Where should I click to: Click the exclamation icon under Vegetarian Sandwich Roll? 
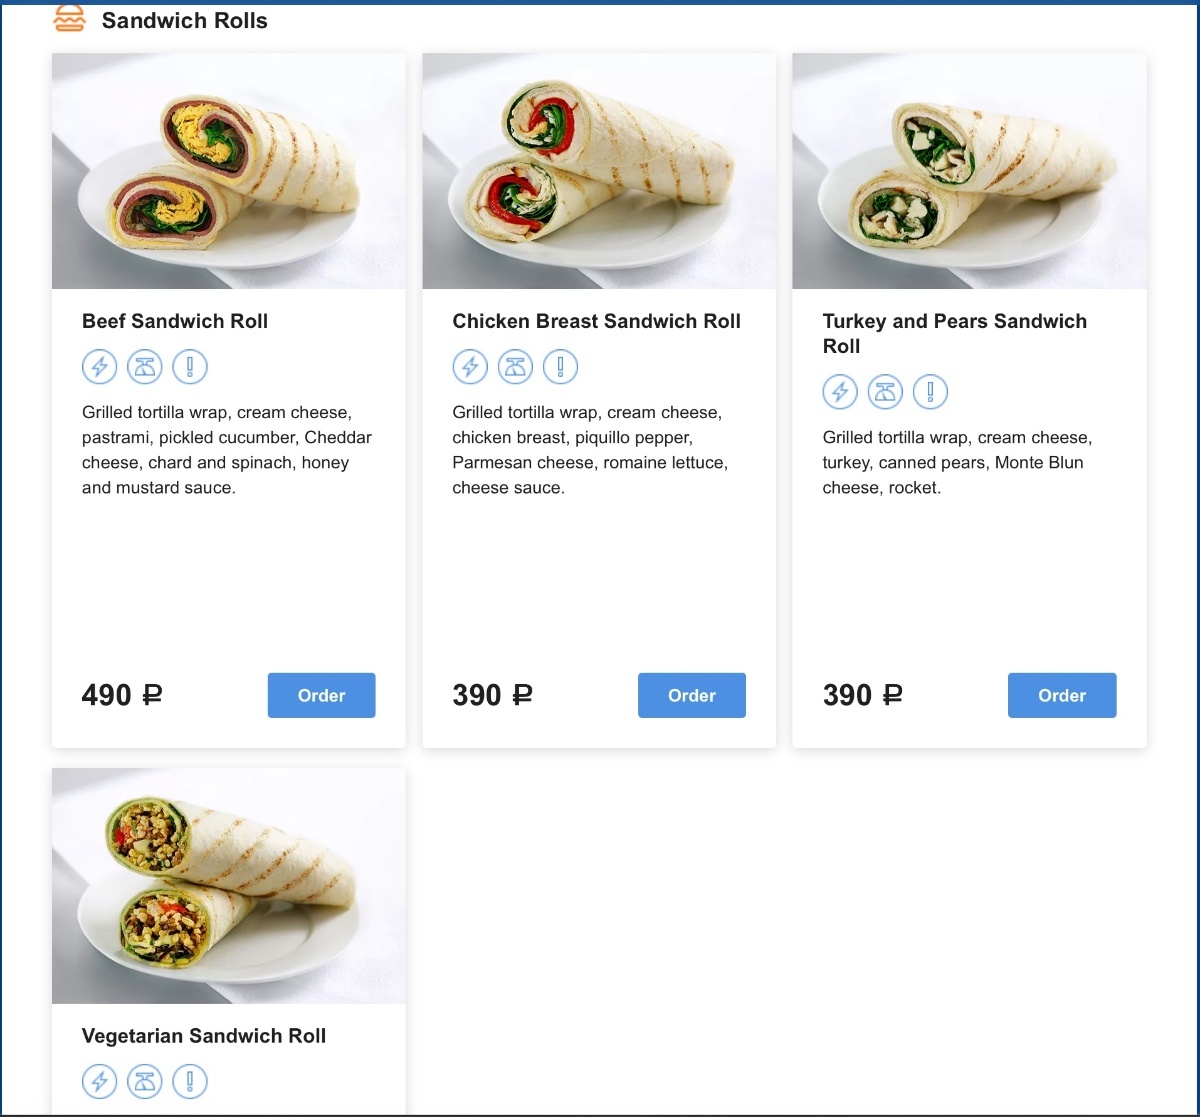[190, 1081]
